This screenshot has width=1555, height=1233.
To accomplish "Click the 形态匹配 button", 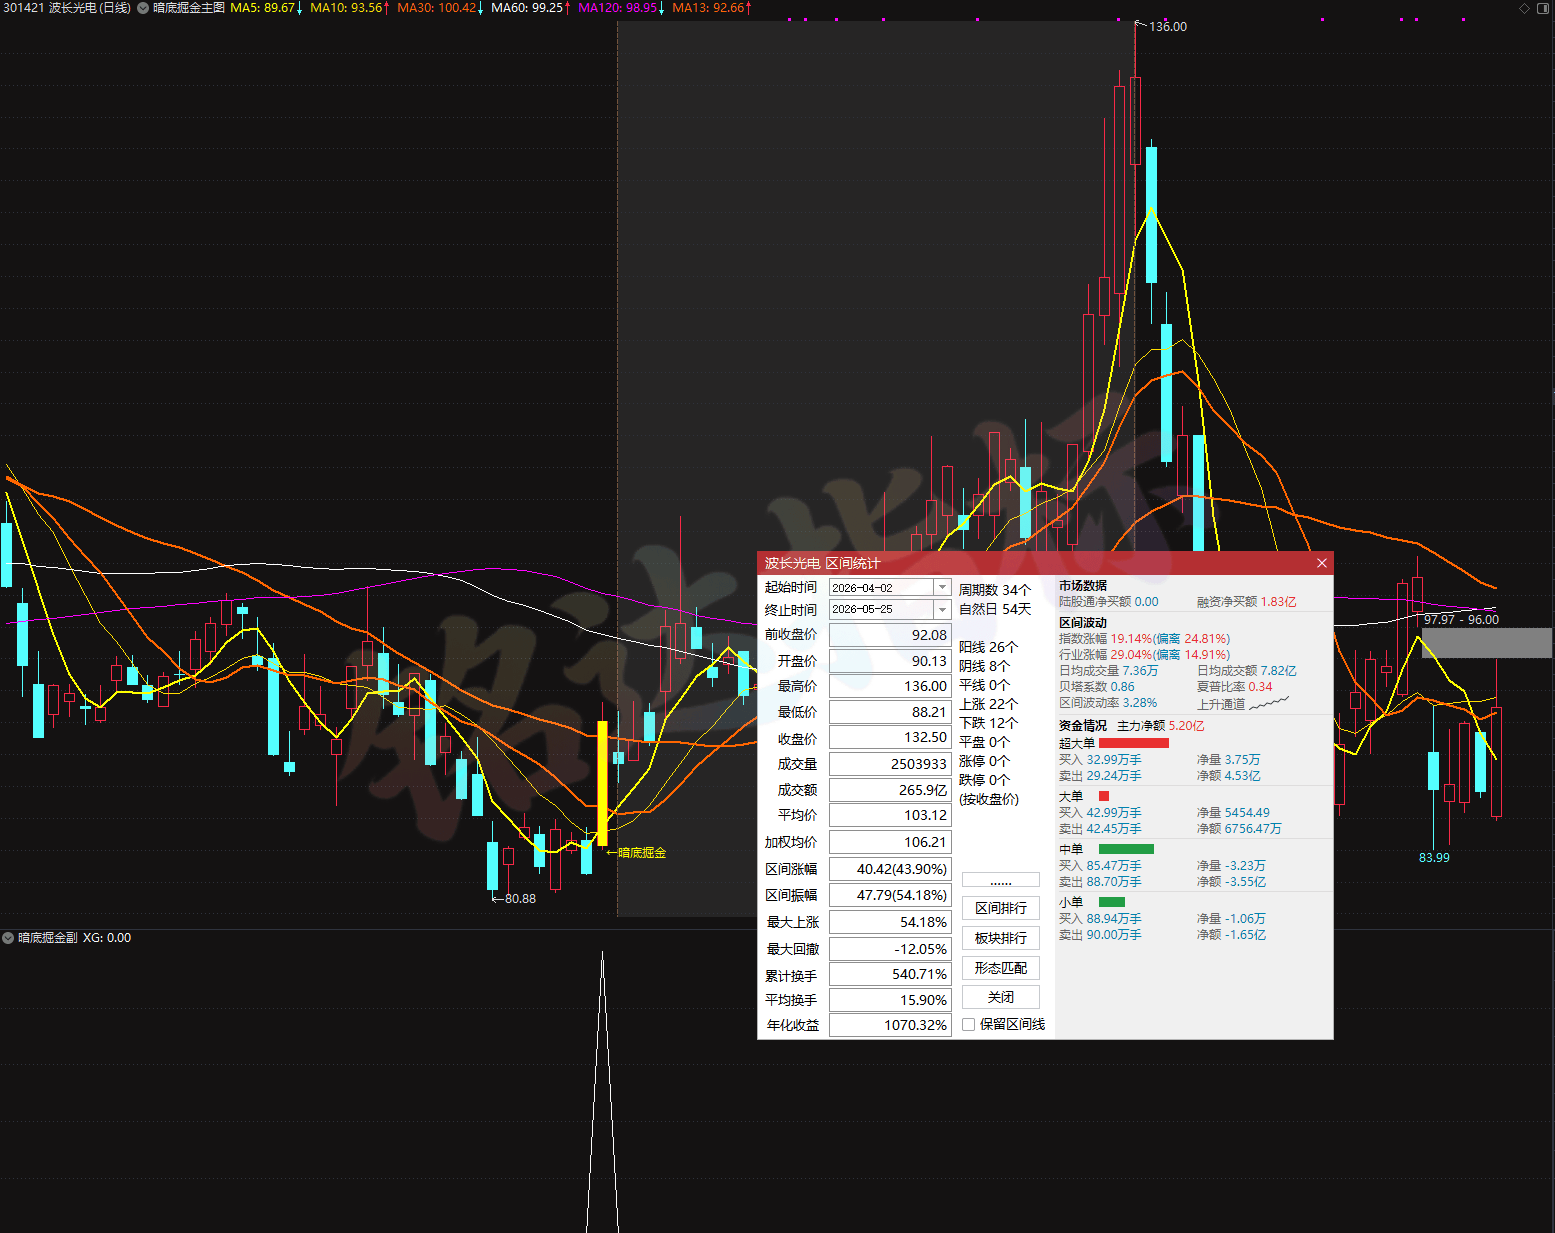I will coord(1001,968).
